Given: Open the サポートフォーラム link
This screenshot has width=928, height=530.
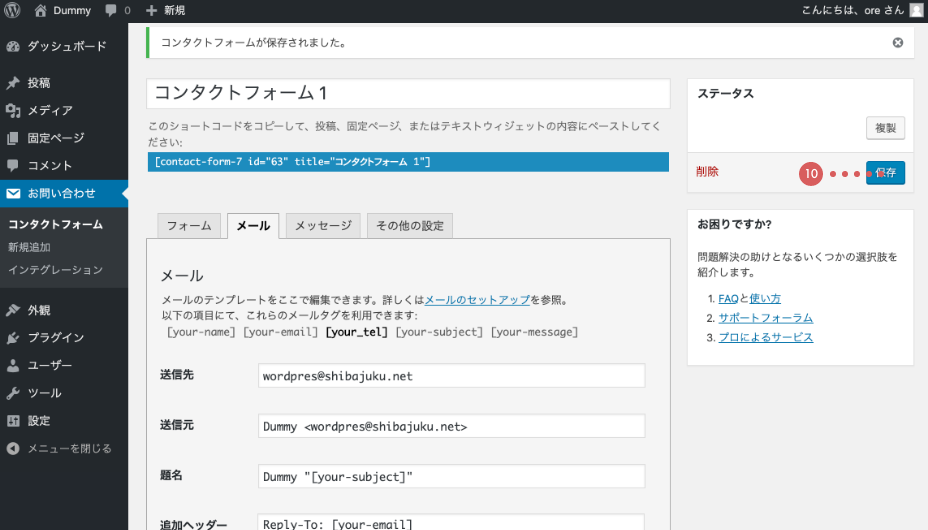Looking at the screenshot, I should coord(765,318).
